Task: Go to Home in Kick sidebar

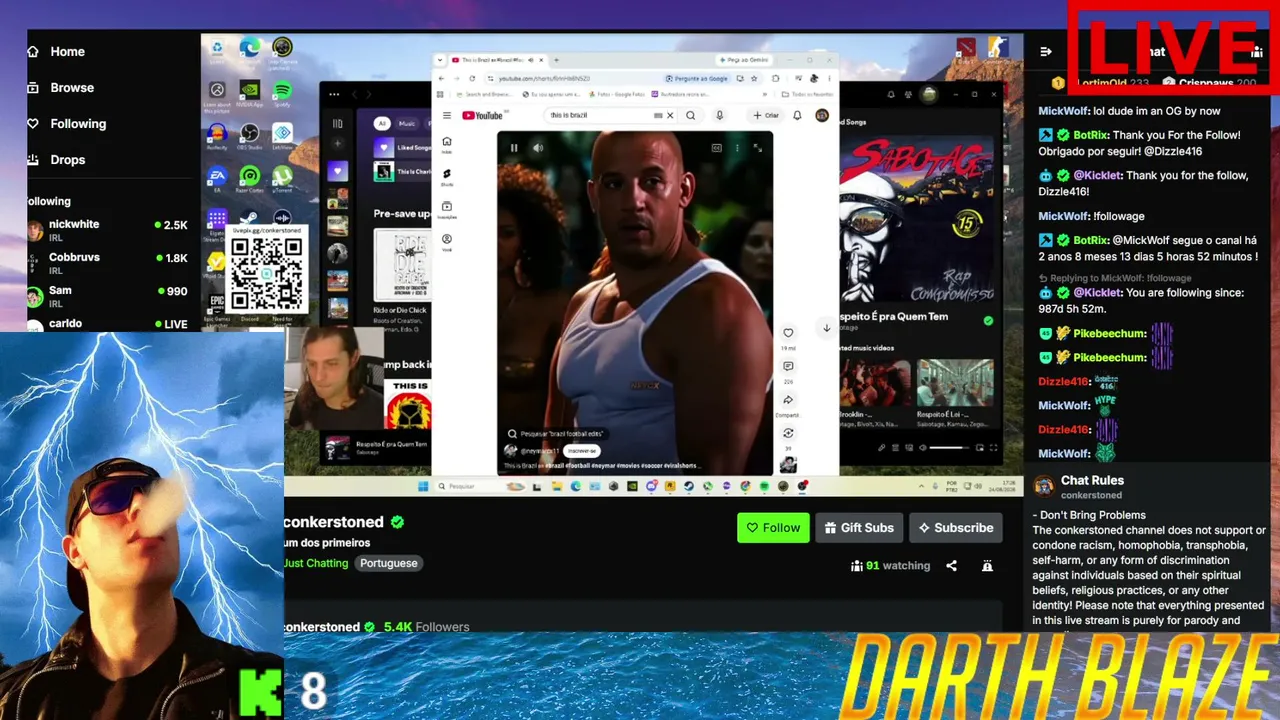Action: [x=56, y=52]
